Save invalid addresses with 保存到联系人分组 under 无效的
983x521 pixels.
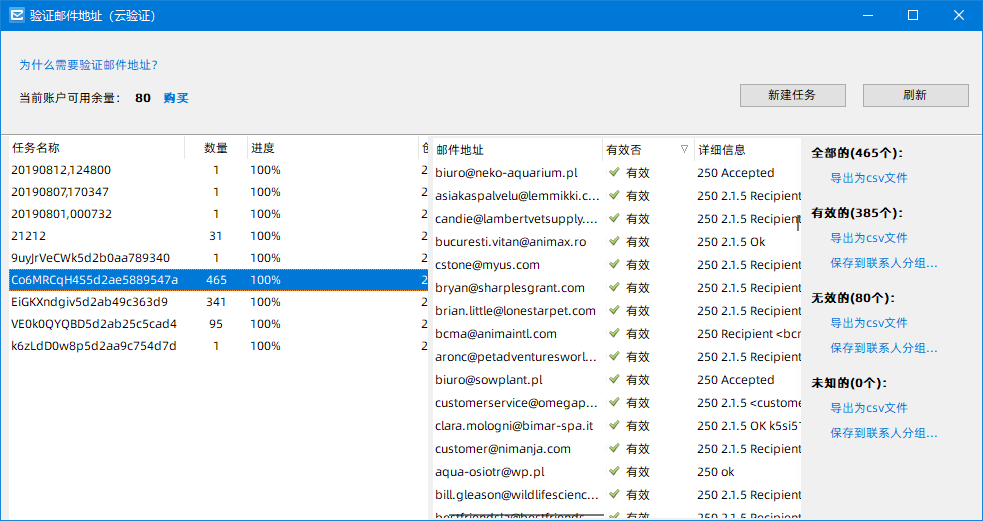point(884,347)
